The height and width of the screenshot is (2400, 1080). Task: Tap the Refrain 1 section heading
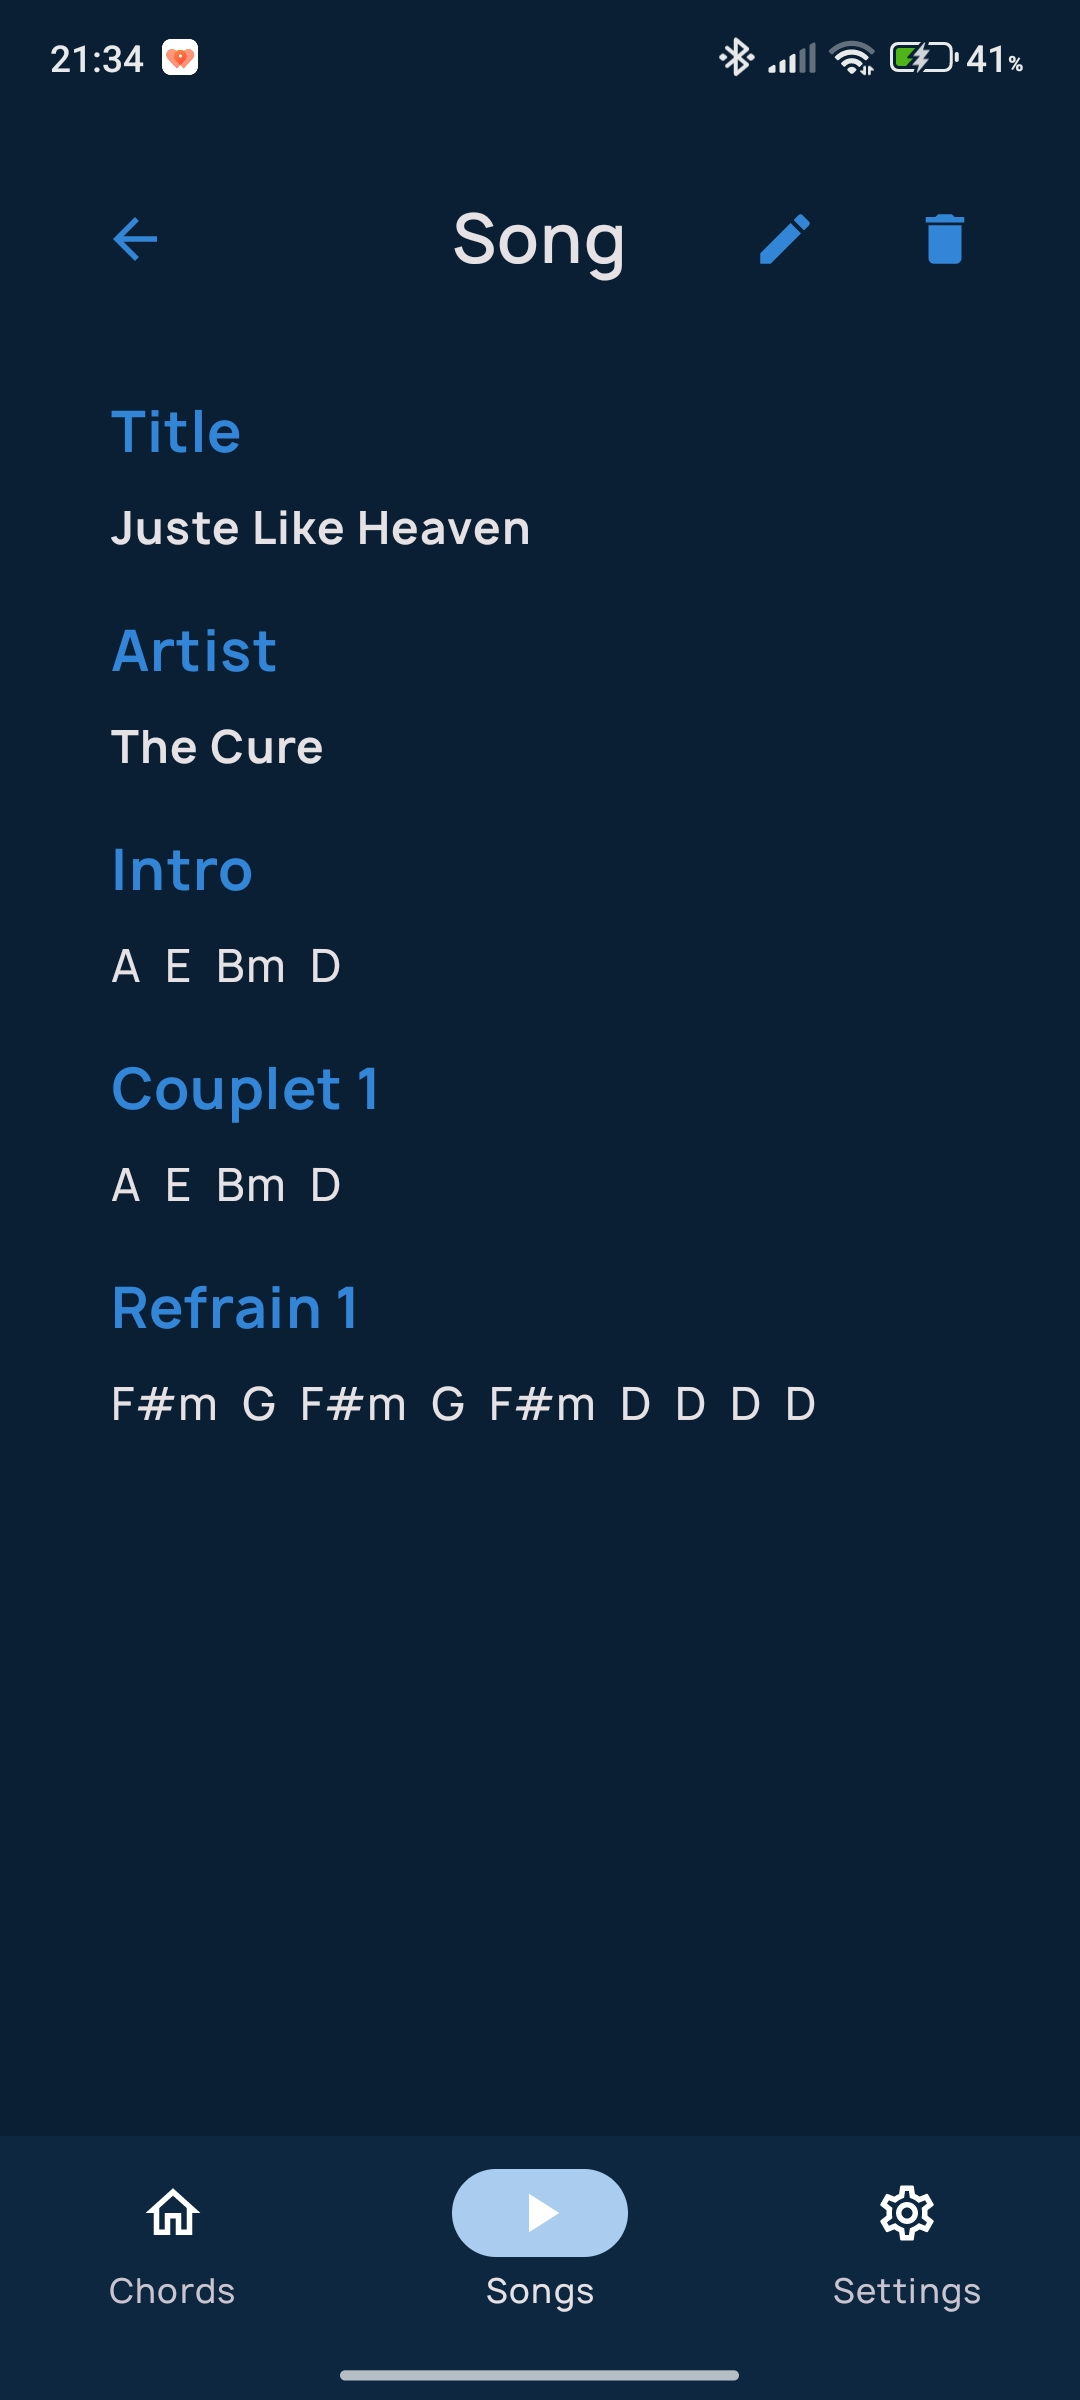tap(235, 1308)
